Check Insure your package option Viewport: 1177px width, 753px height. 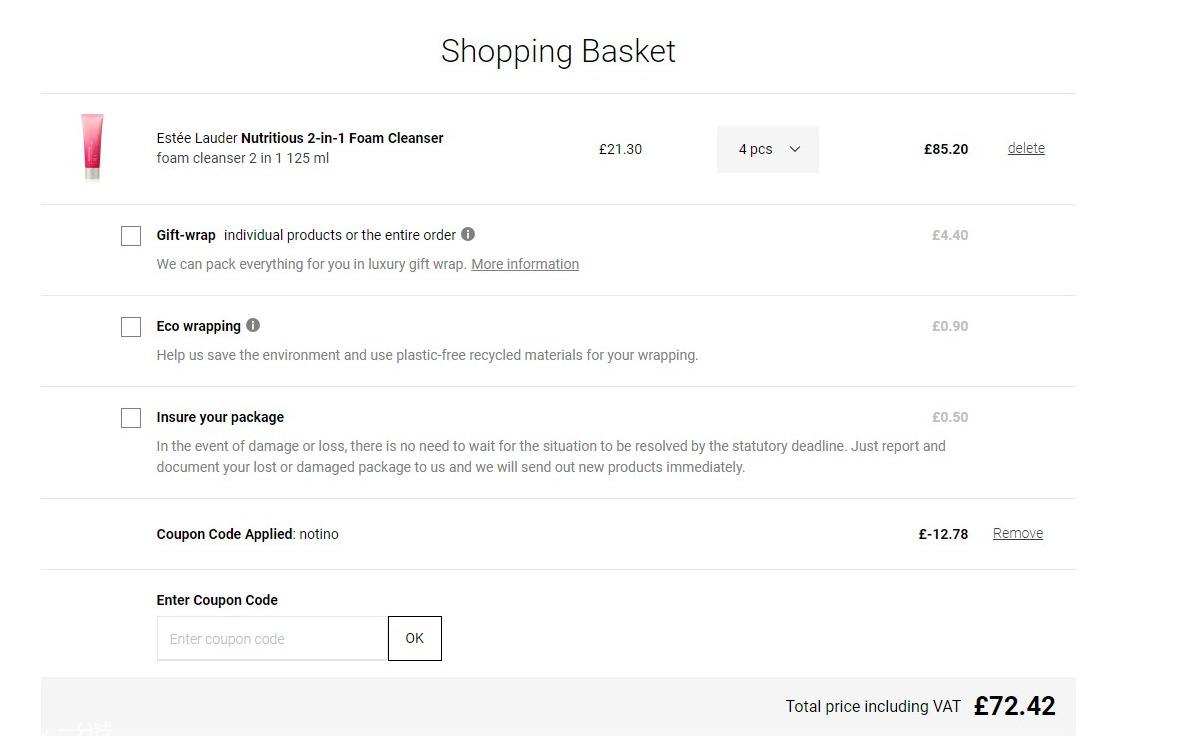[131, 417]
